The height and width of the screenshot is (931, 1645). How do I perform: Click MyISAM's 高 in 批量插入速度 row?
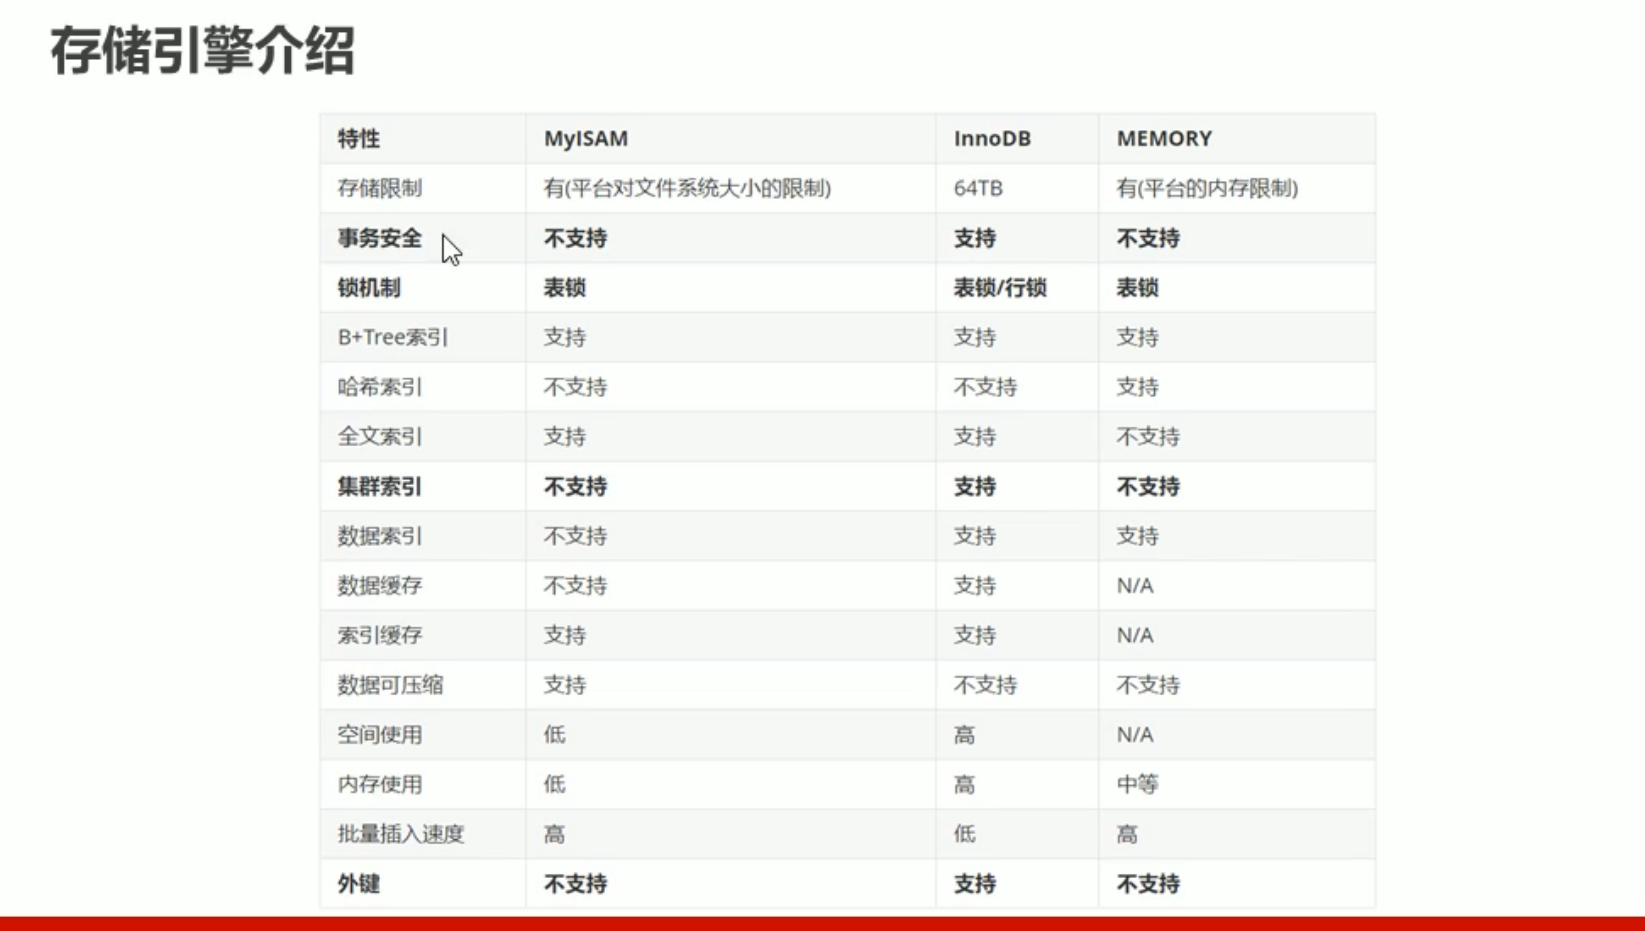(x=555, y=834)
